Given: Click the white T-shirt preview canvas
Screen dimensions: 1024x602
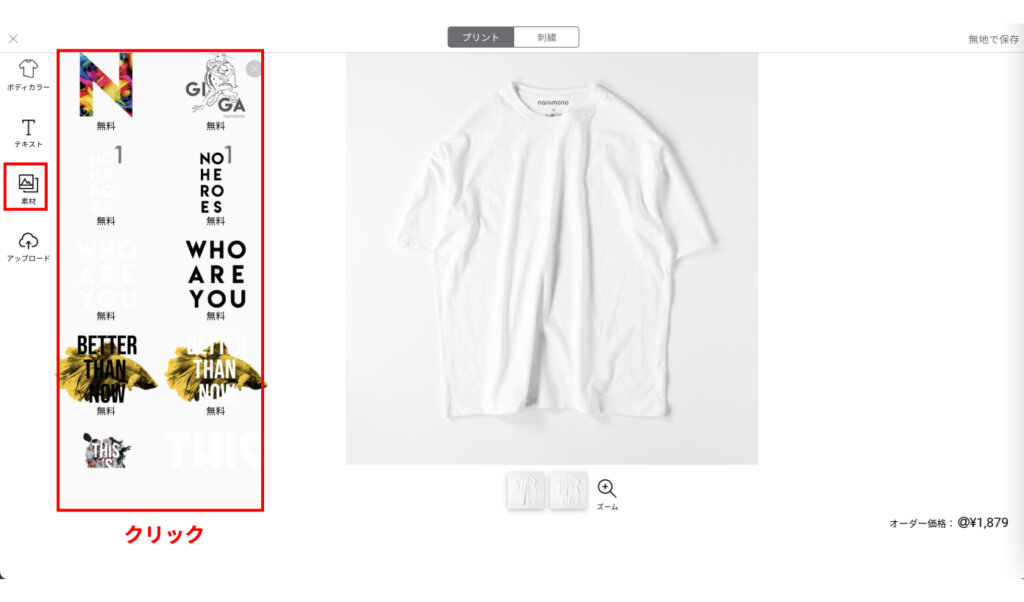Looking at the screenshot, I should pyautogui.click(x=552, y=259).
